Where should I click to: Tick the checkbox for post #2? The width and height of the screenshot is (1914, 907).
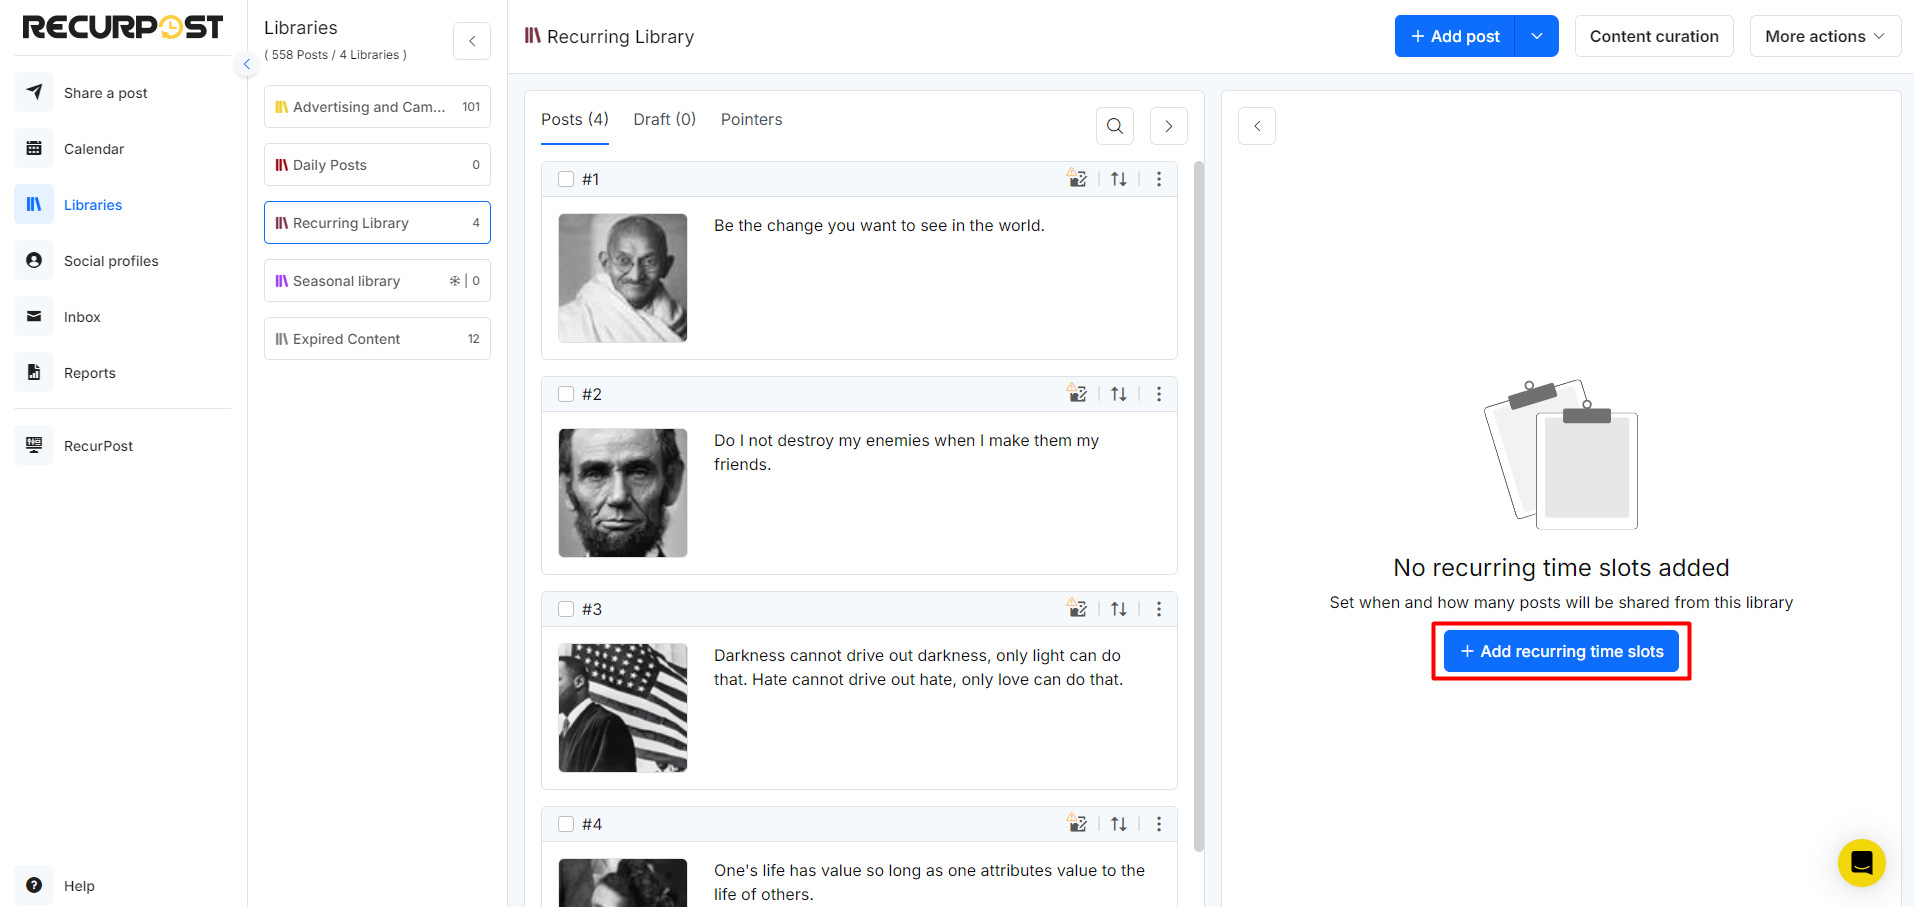566,394
